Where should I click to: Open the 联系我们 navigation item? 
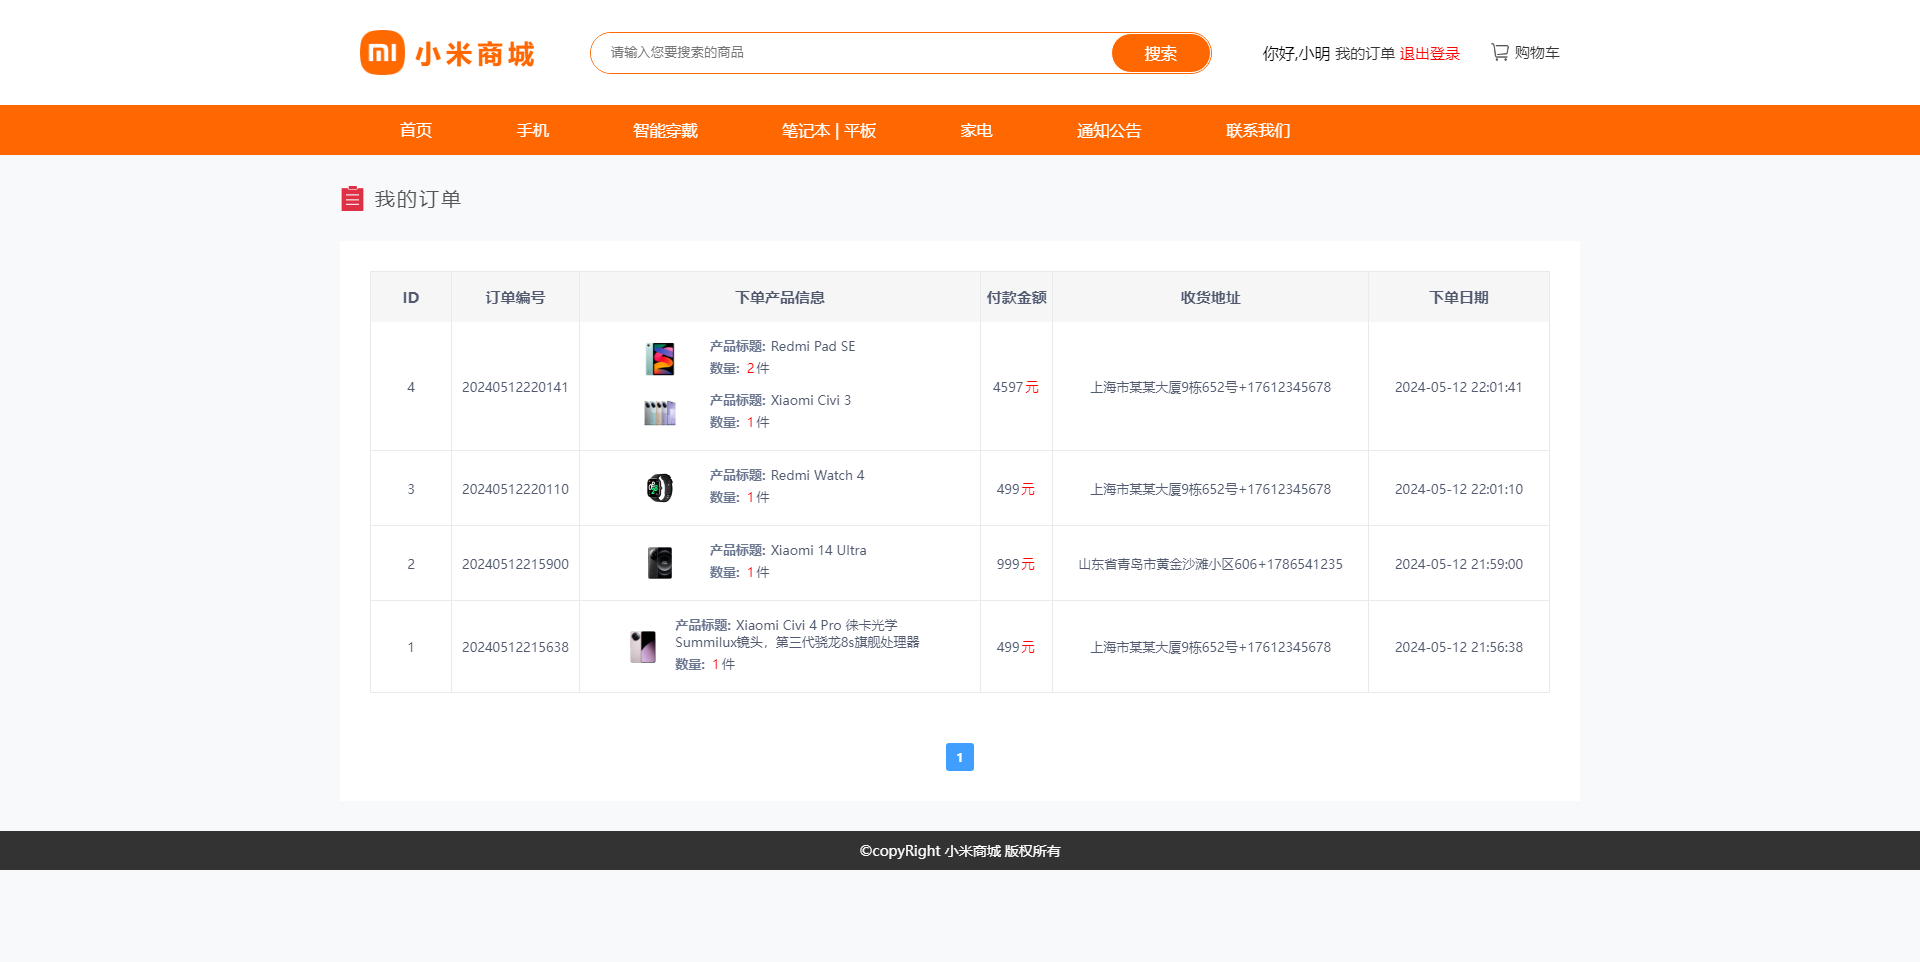1259,130
